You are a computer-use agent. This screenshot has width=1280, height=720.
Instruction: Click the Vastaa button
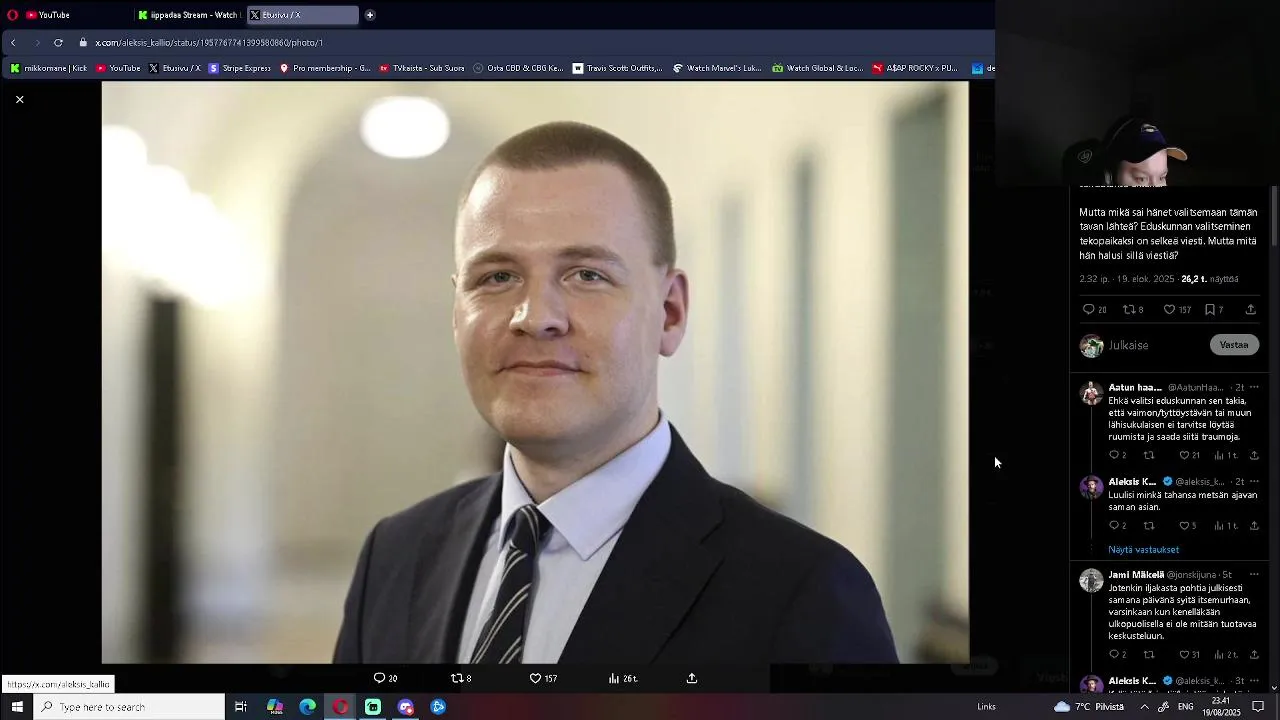point(1234,345)
